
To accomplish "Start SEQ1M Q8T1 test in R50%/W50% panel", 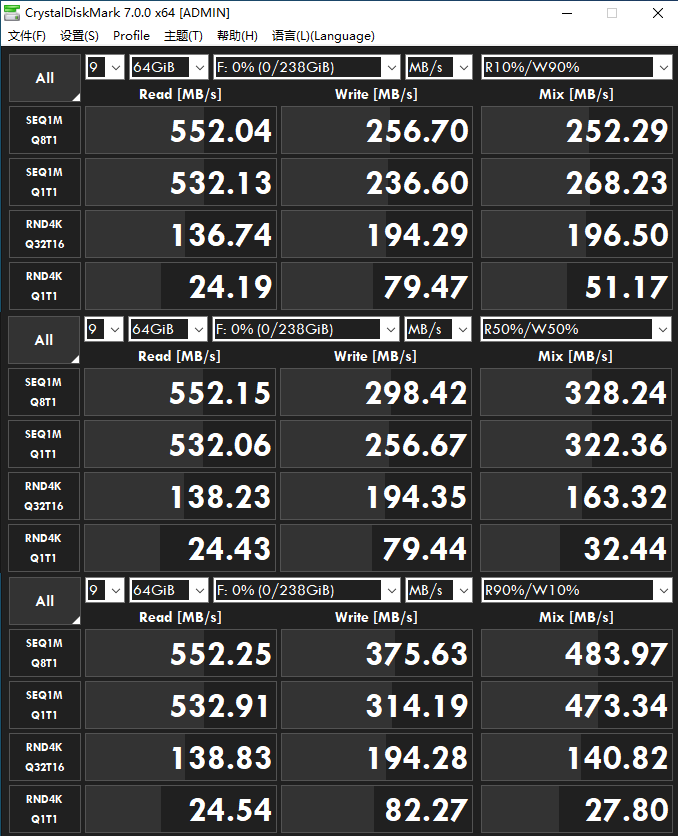I will point(44,392).
